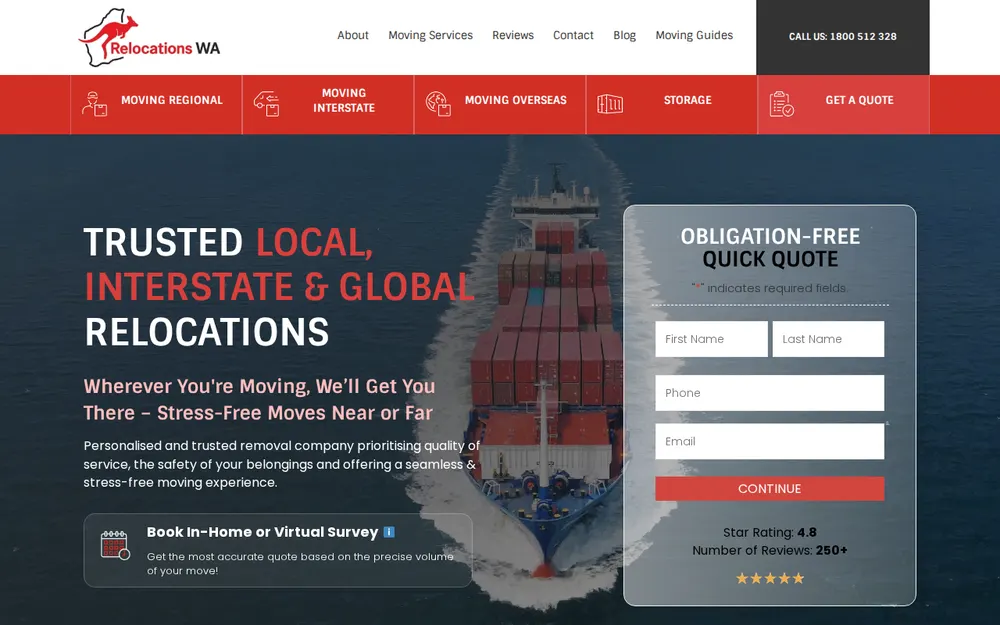Image resolution: width=1000 pixels, height=625 pixels.
Task: Click the Moving Overseas globe icon
Action: pyautogui.click(x=438, y=104)
